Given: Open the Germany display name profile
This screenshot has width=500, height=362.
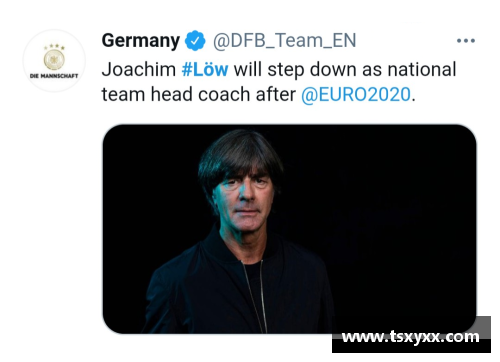Looking at the screenshot, I should click(x=141, y=41).
